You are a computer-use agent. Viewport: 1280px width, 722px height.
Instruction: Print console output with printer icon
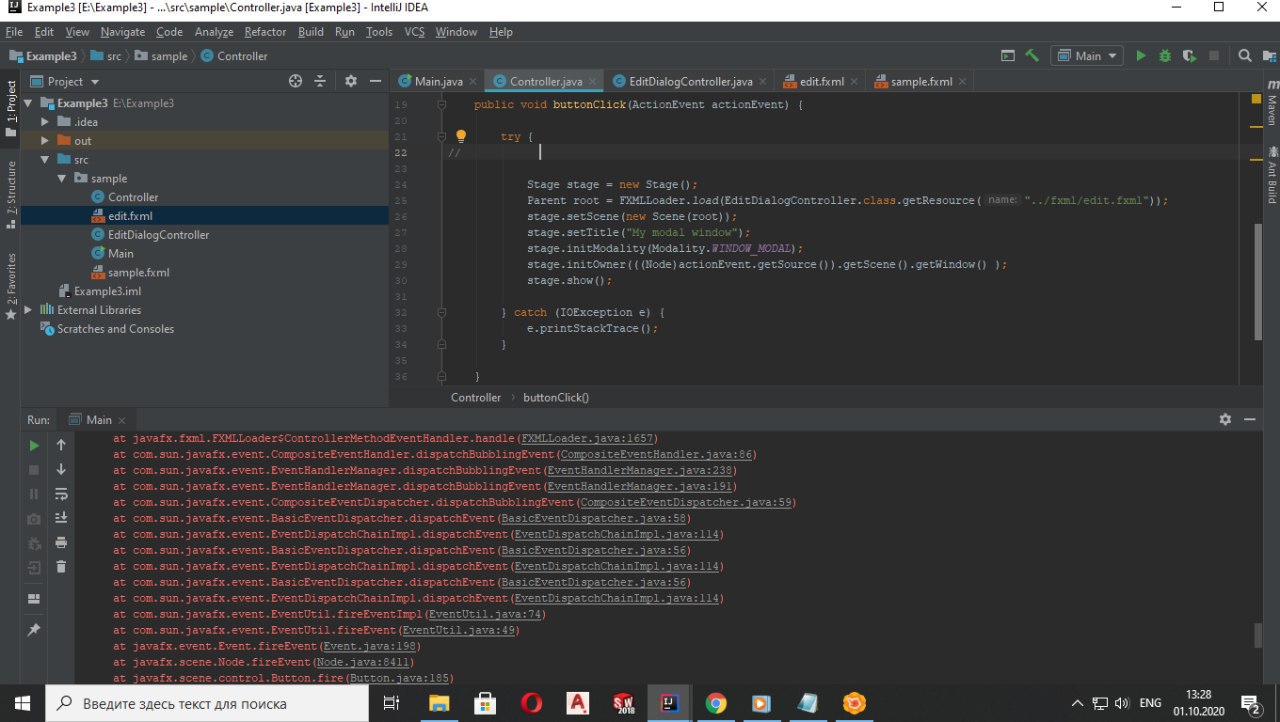61,542
